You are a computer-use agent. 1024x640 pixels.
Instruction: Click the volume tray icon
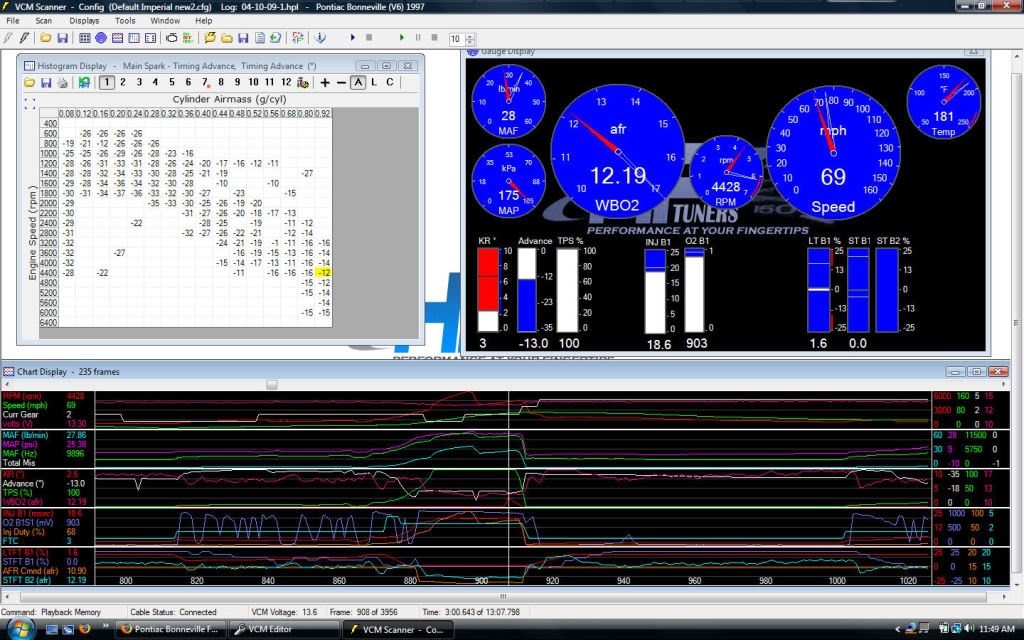tap(969, 629)
